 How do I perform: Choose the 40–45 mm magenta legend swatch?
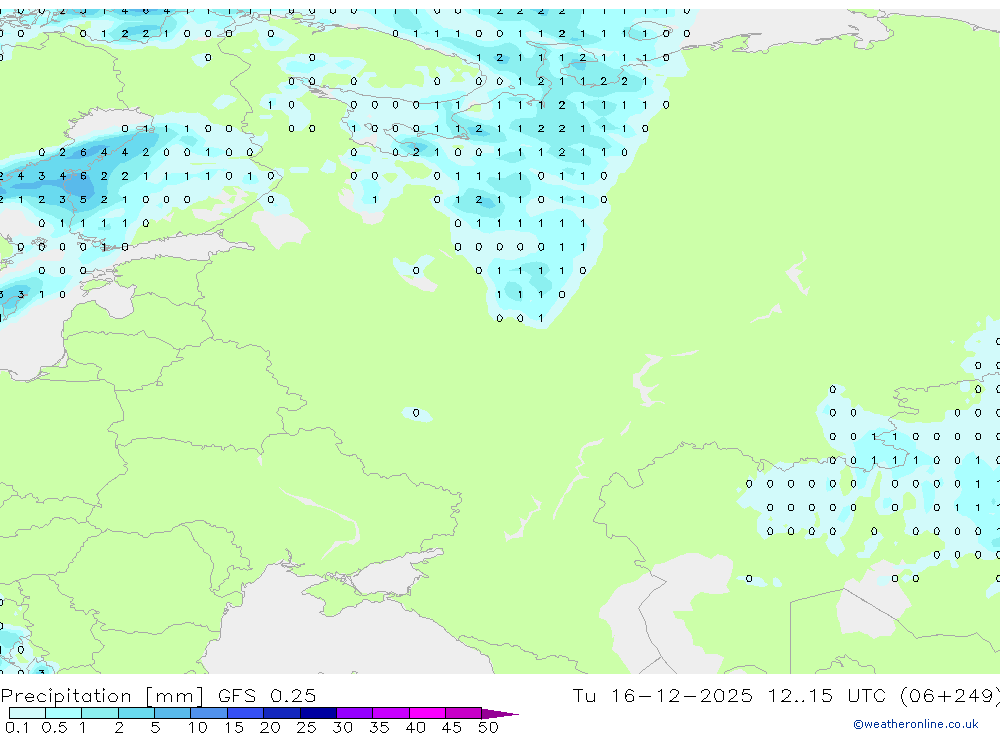(x=427, y=713)
